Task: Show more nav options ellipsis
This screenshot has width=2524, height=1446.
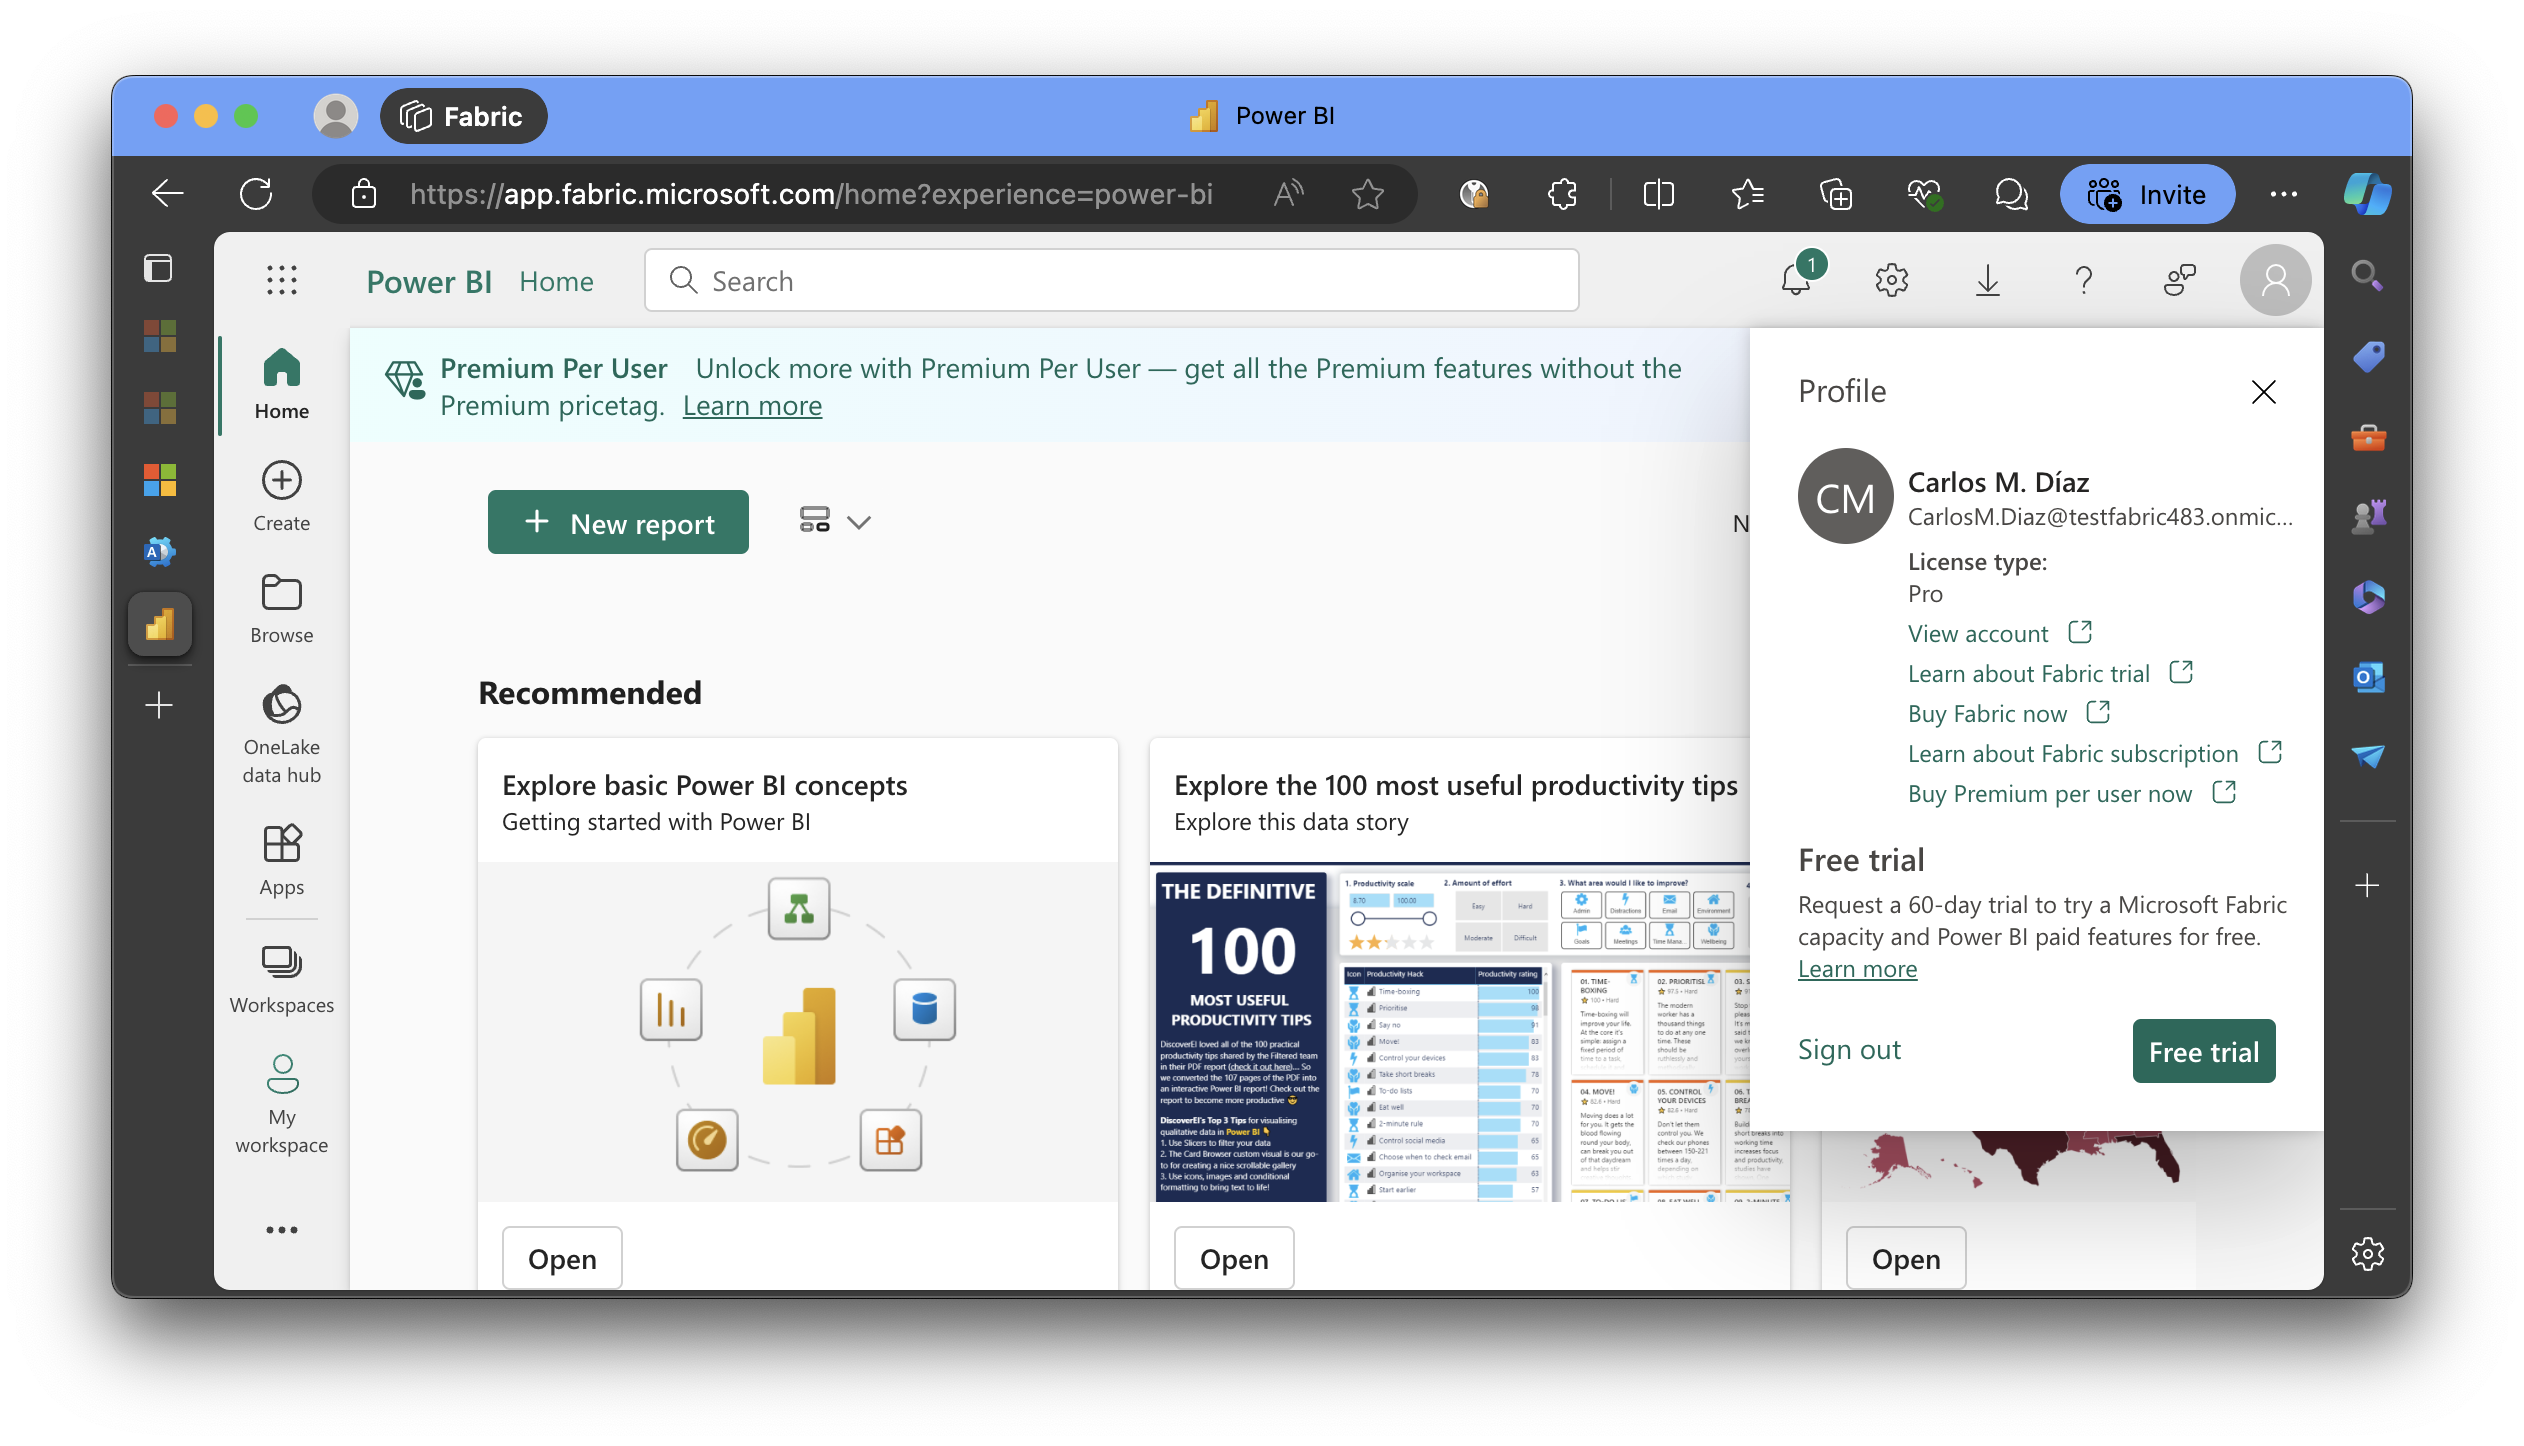Action: pyautogui.click(x=282, y=1230)
